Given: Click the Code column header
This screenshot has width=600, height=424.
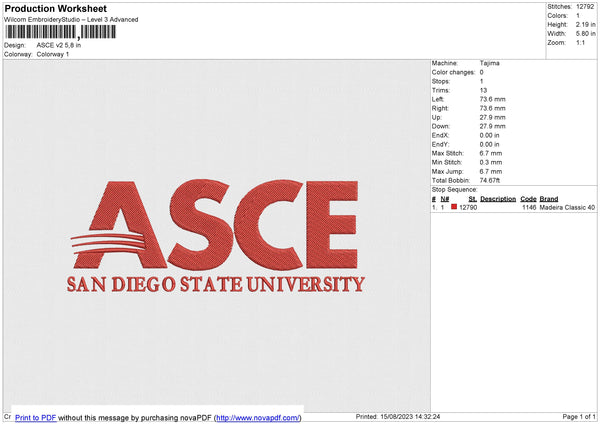Looking at the screenshot, I should (x=528, y=199).
